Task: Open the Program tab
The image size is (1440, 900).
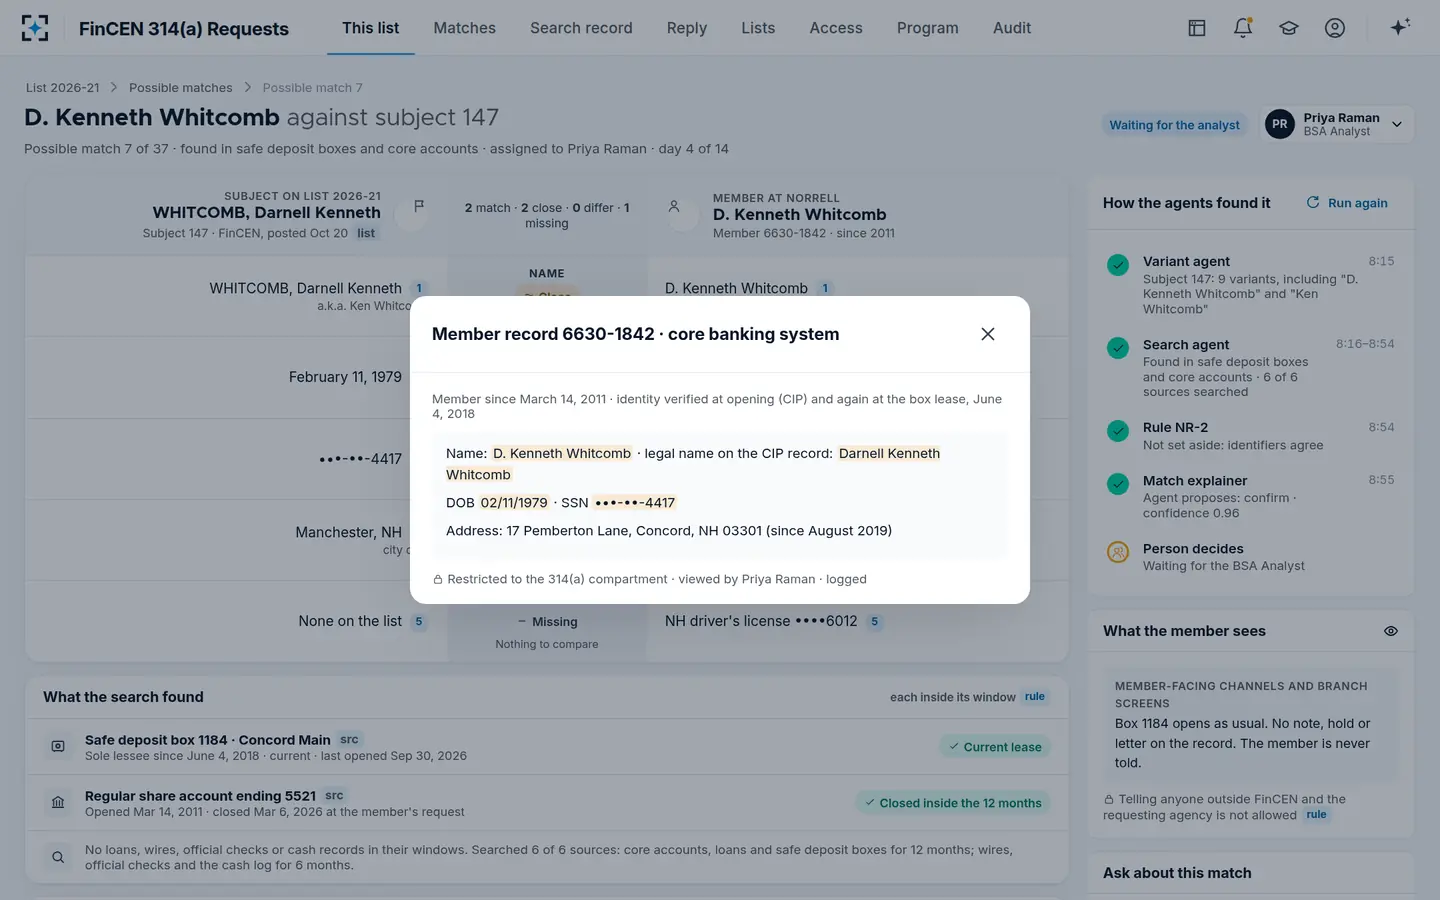Action: click(927, 28)
